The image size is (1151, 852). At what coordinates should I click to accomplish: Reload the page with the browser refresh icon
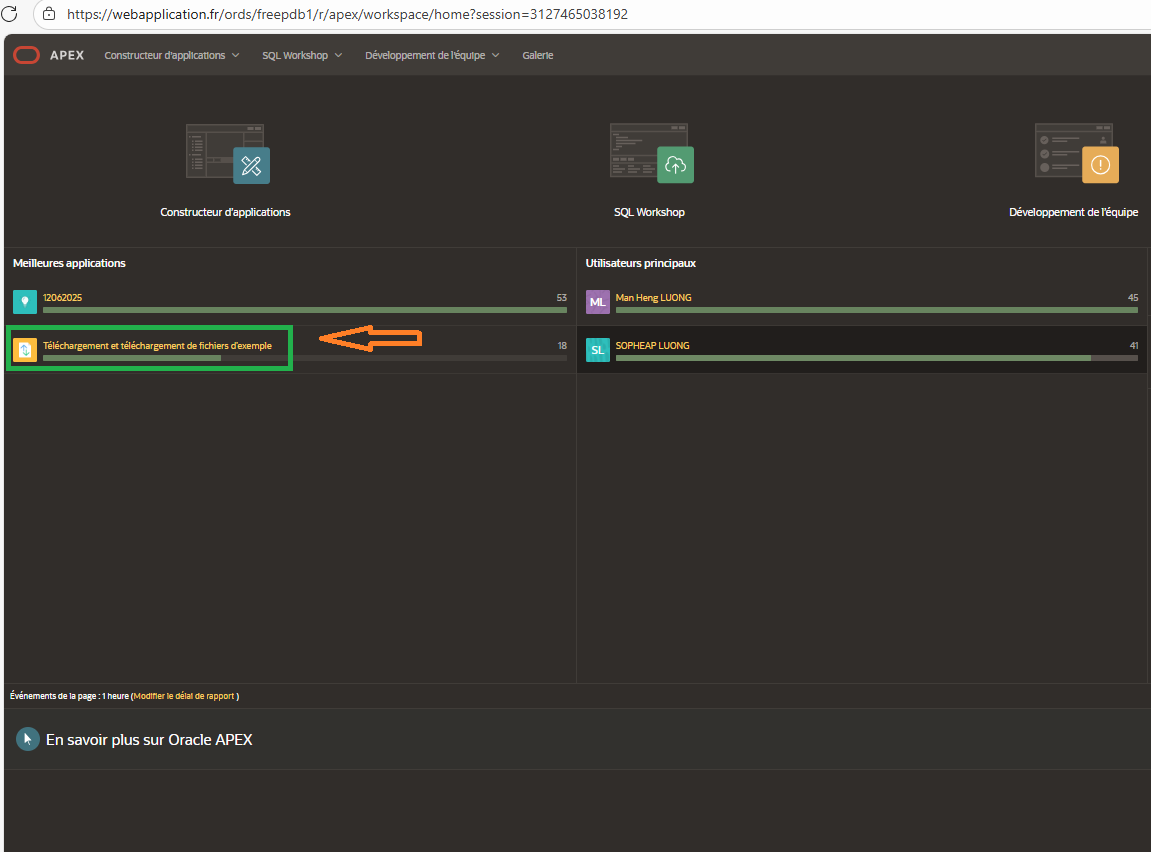tap(10, 15)
